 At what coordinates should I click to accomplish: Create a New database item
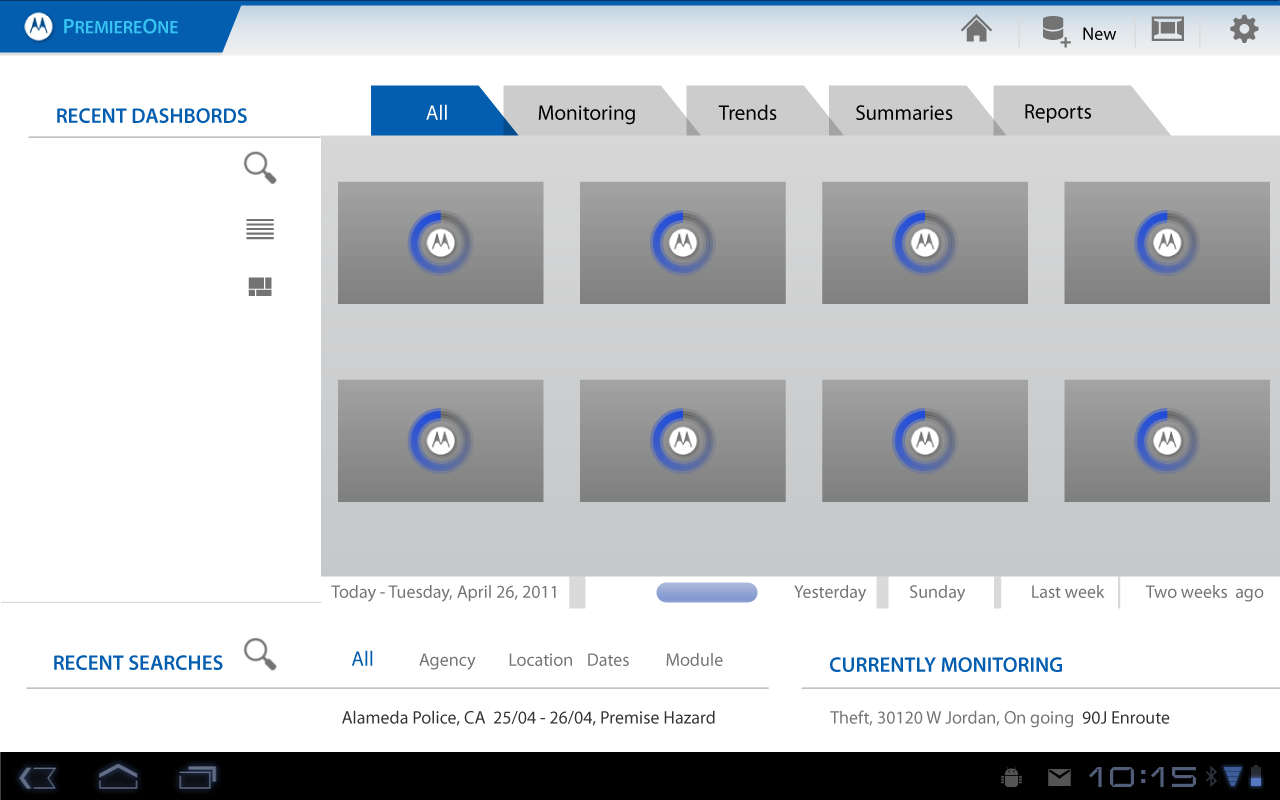[1078, 31]
